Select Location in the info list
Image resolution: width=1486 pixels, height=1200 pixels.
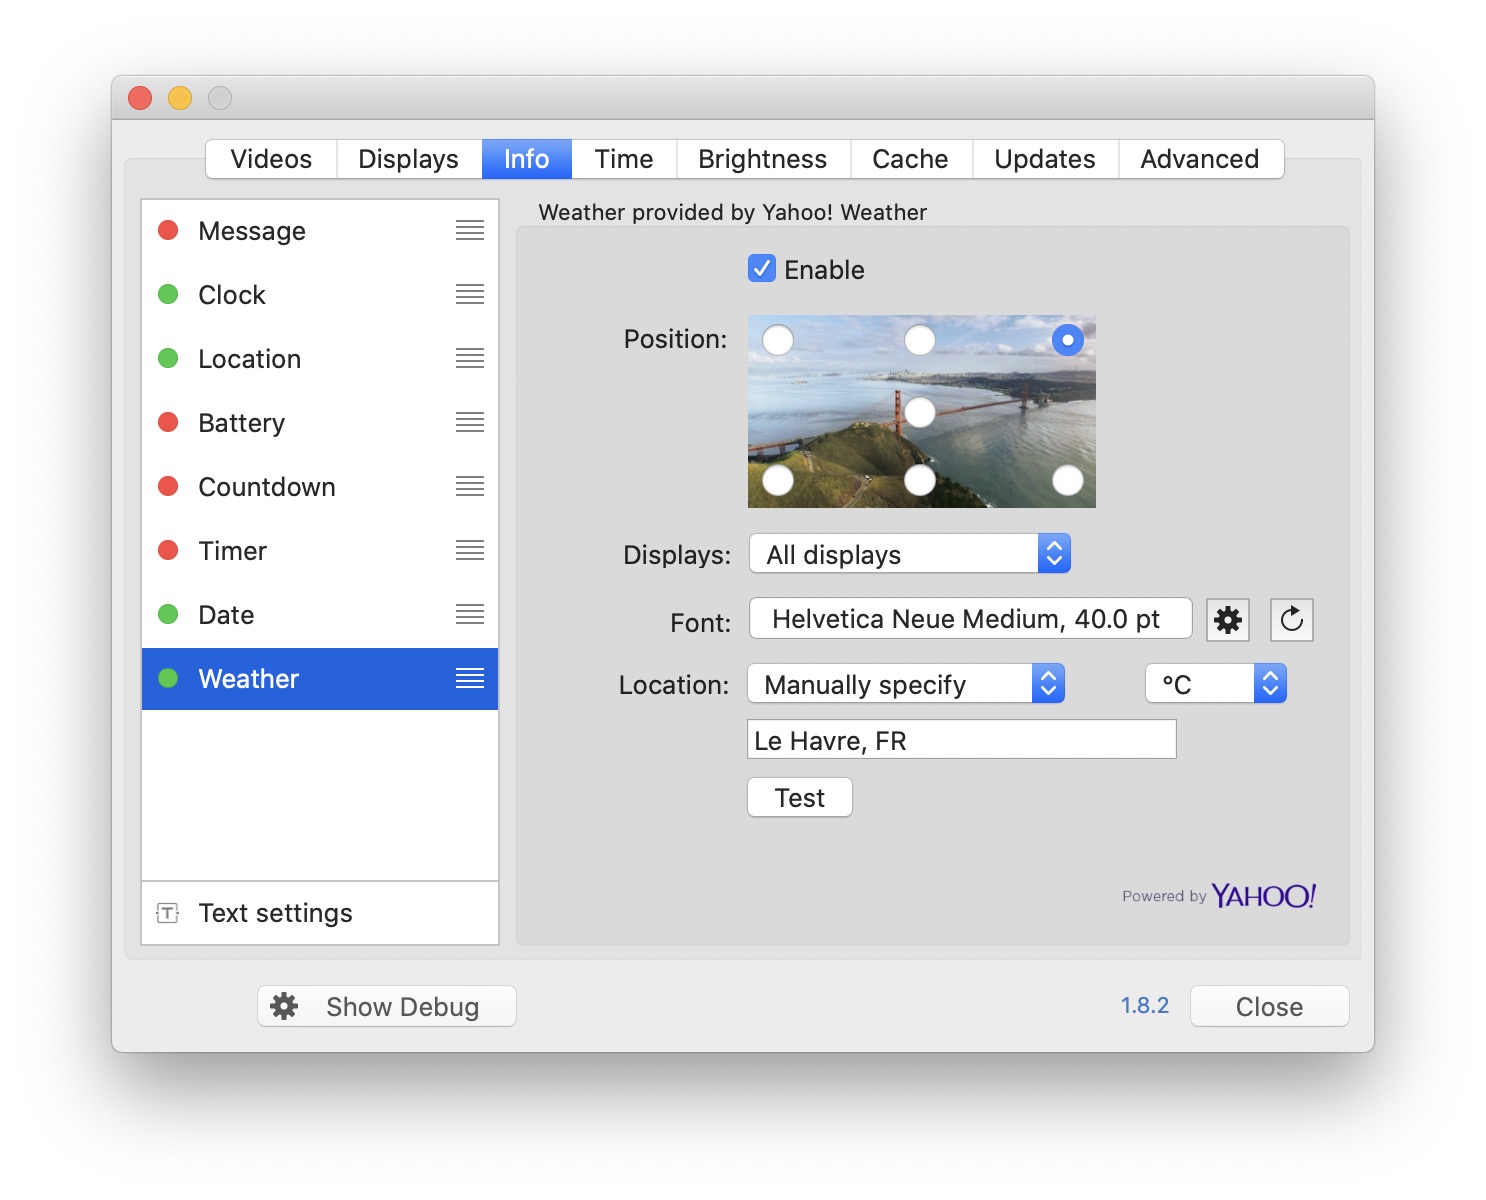point(320,359)
